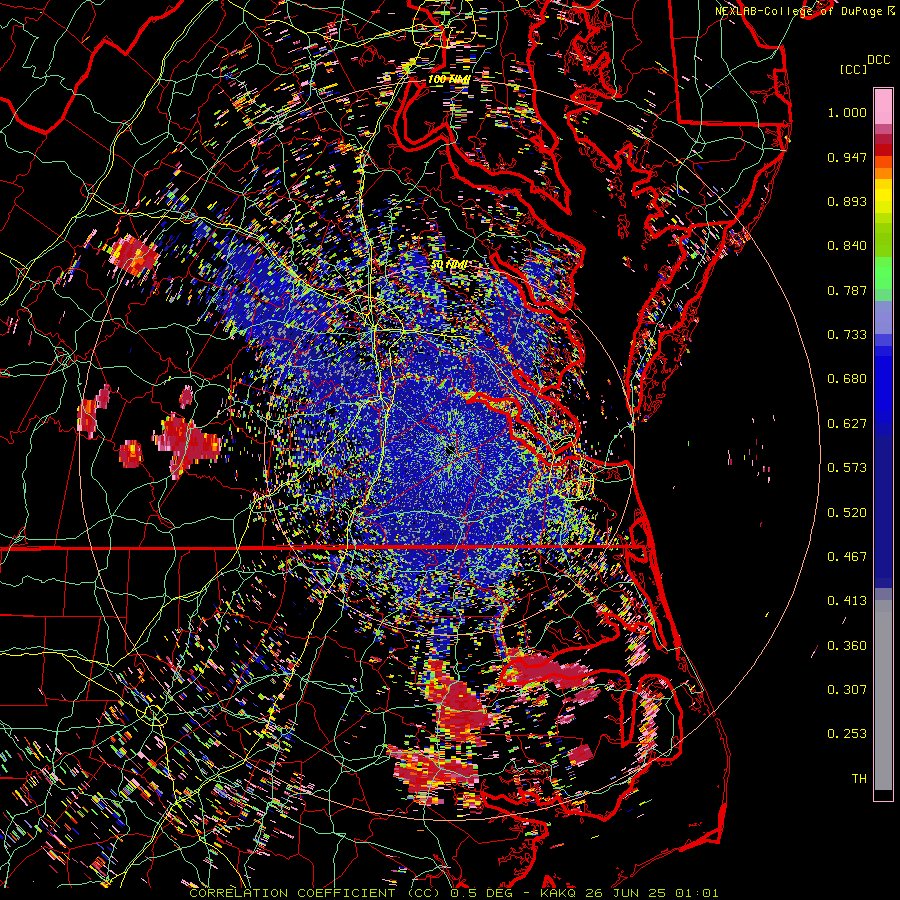Viewport: 900px width, 900px height.
Task: Select the 0.893 legend value
Action: pos(847,201)
